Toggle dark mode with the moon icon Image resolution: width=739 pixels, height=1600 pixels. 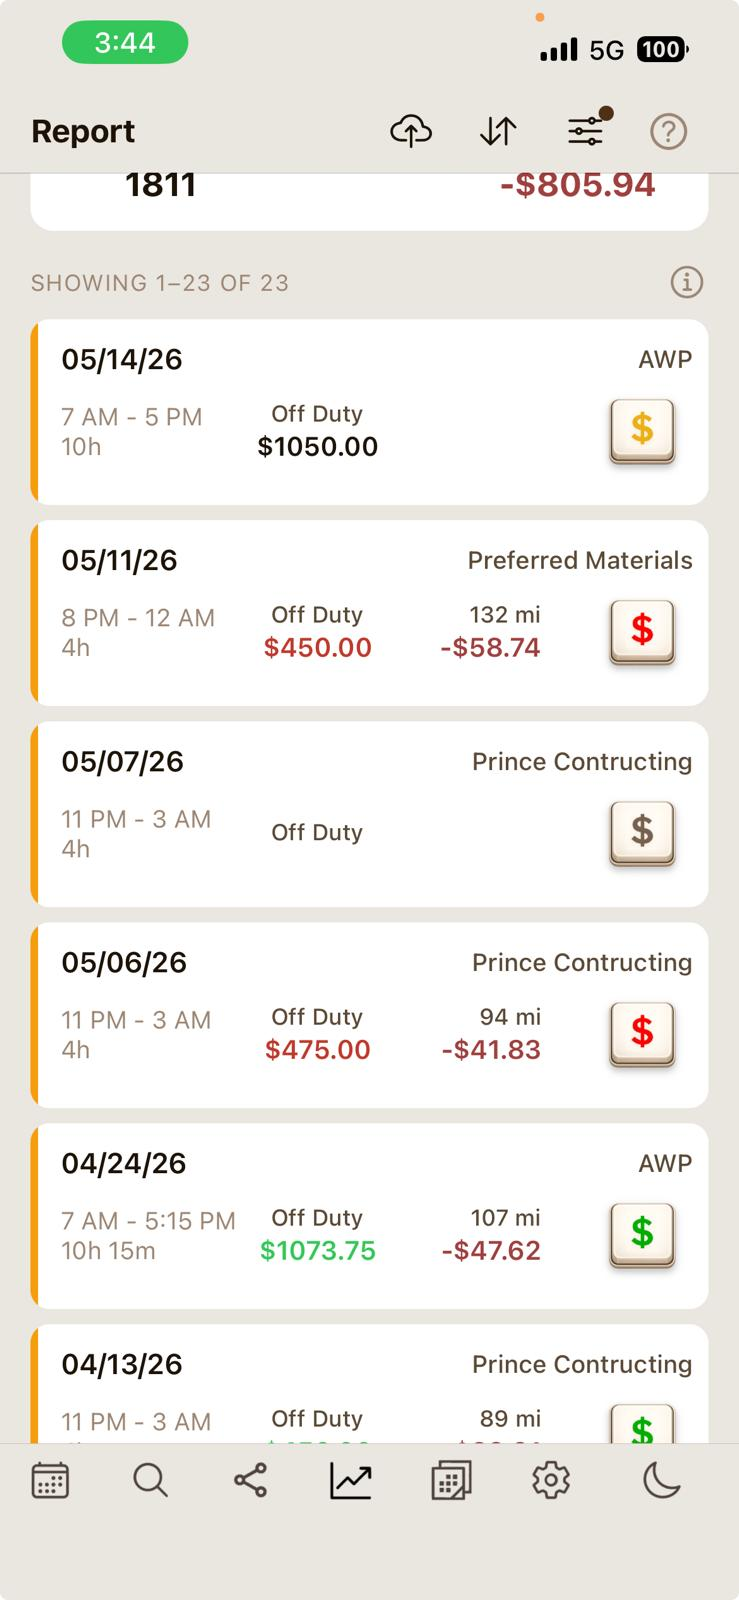click(661, 1480)
